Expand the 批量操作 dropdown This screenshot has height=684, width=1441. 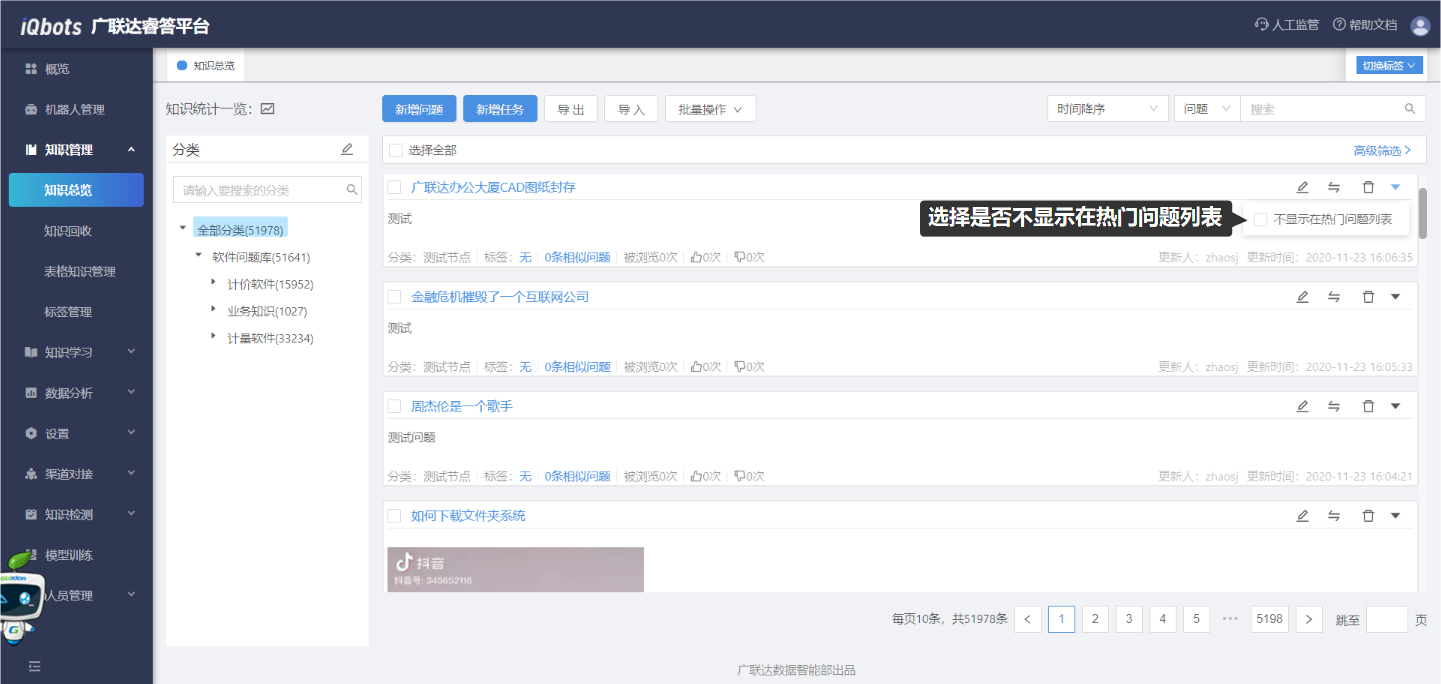click(710, 109)
